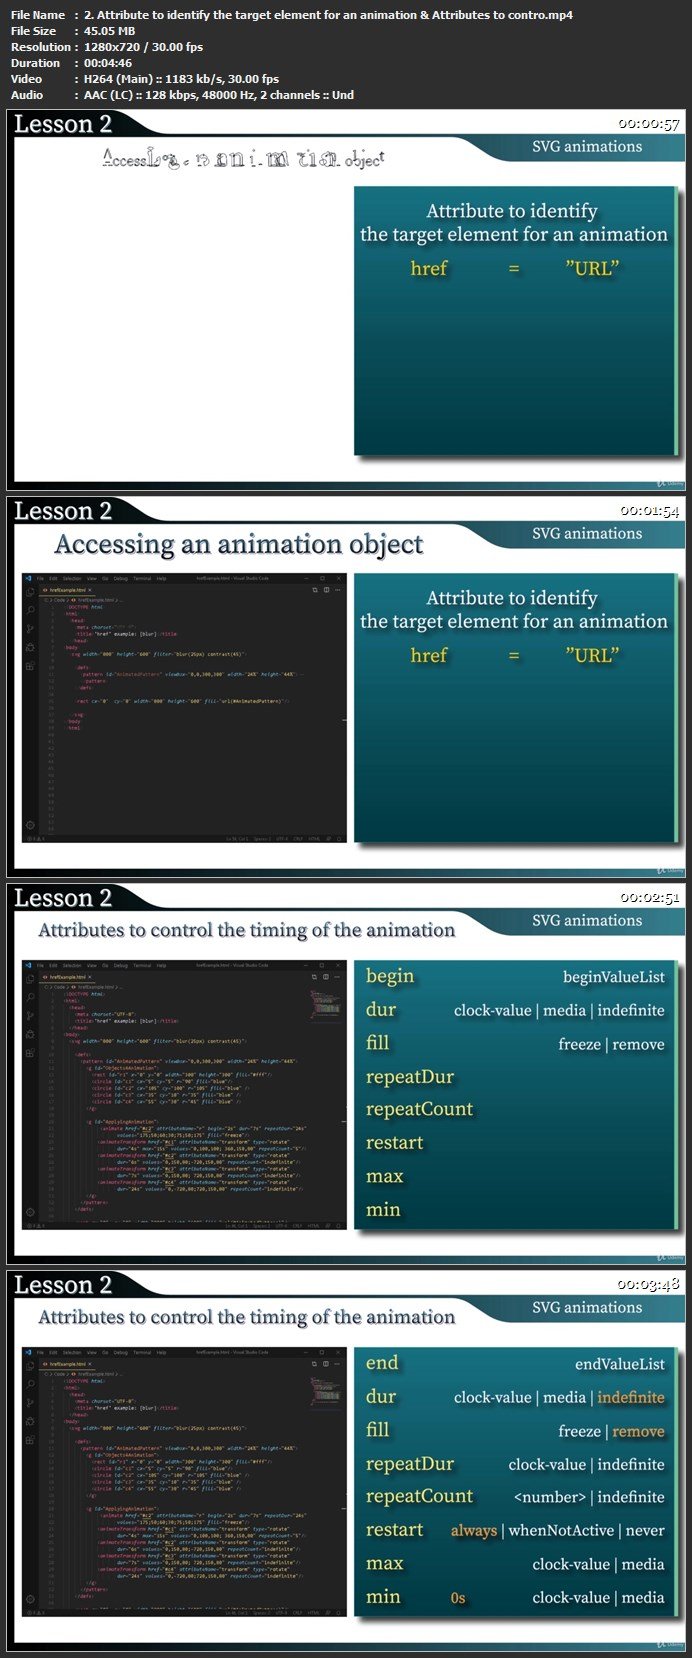
Task: Select hrefExample.html tab in the 00:02:51 frame
Action: pos(66,978)
